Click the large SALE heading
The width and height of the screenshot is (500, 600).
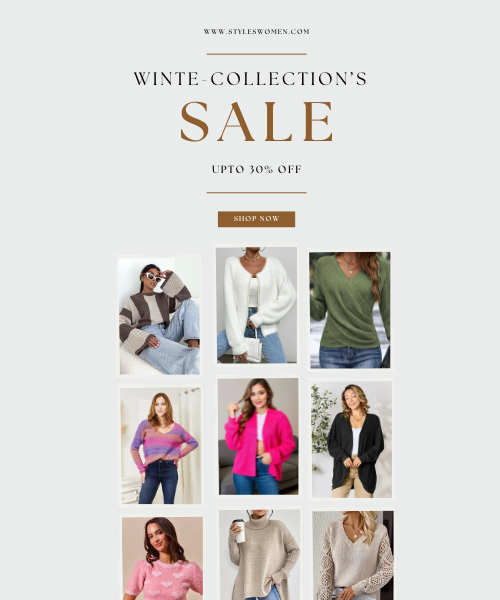click(x=256, y=122)
